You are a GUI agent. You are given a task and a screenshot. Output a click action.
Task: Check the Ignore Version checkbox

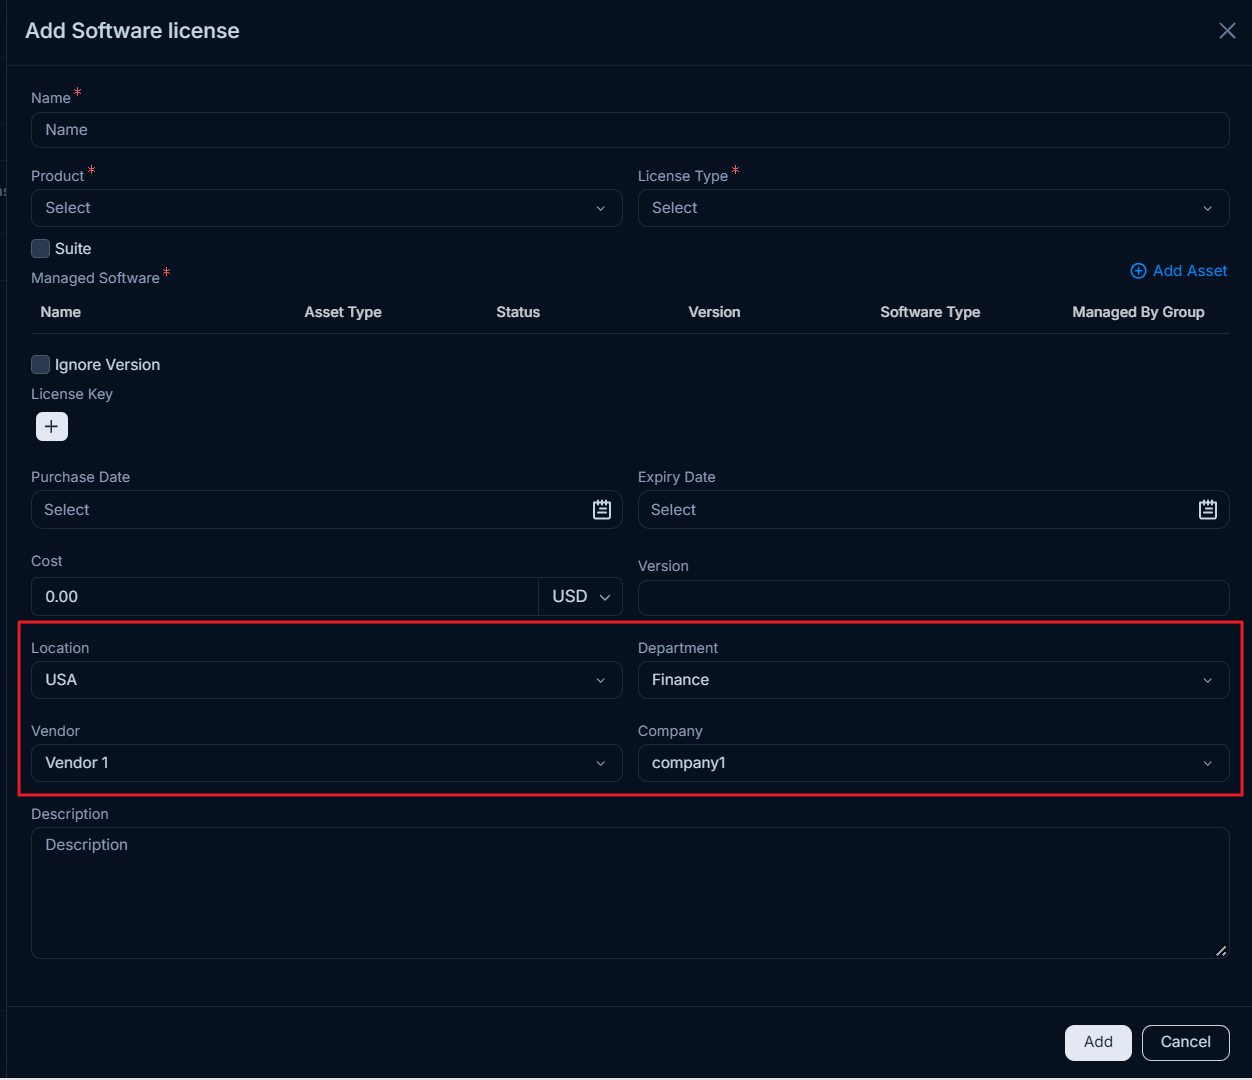click(41, 364)
